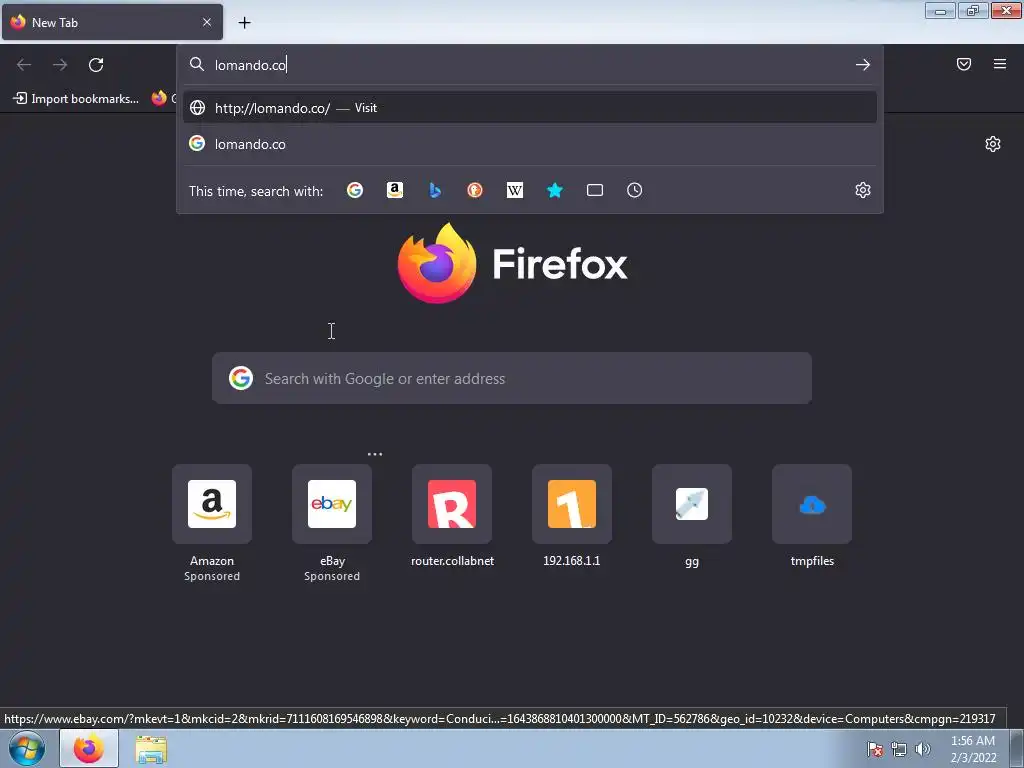Open eBay tile's three-dot context menu
The height and width of the screenshot is (768, 1024).
pyautogui.click(x=374, y=454)
